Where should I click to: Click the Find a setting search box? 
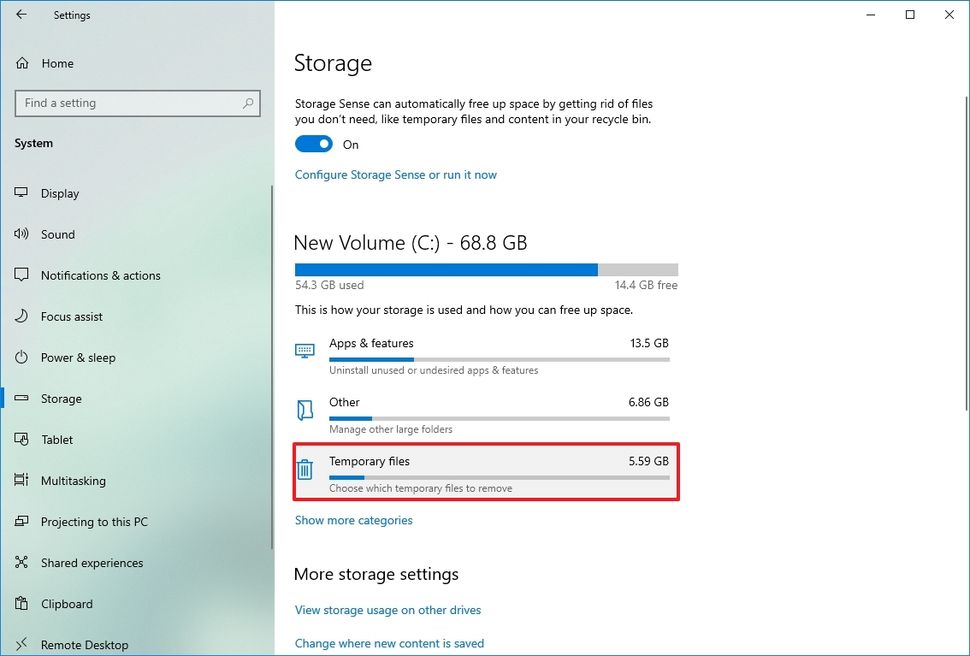(137, 103)
